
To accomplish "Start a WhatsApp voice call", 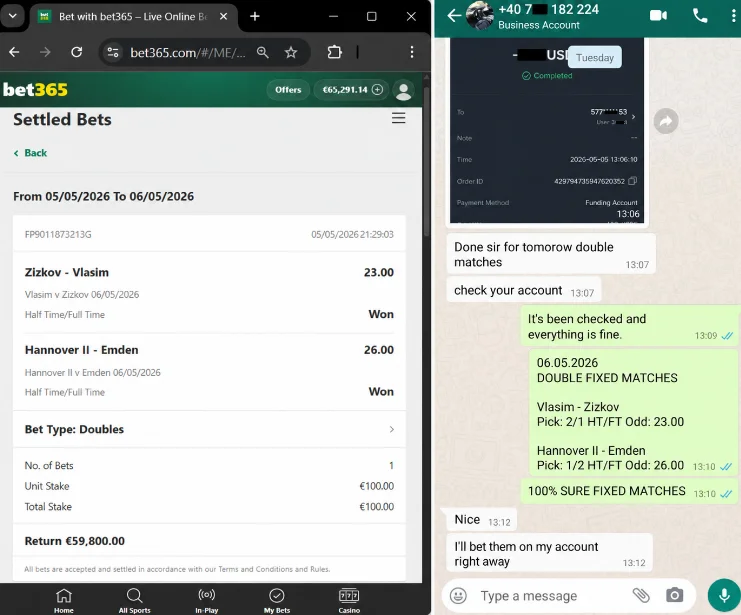I will click(x=699, y=16).
